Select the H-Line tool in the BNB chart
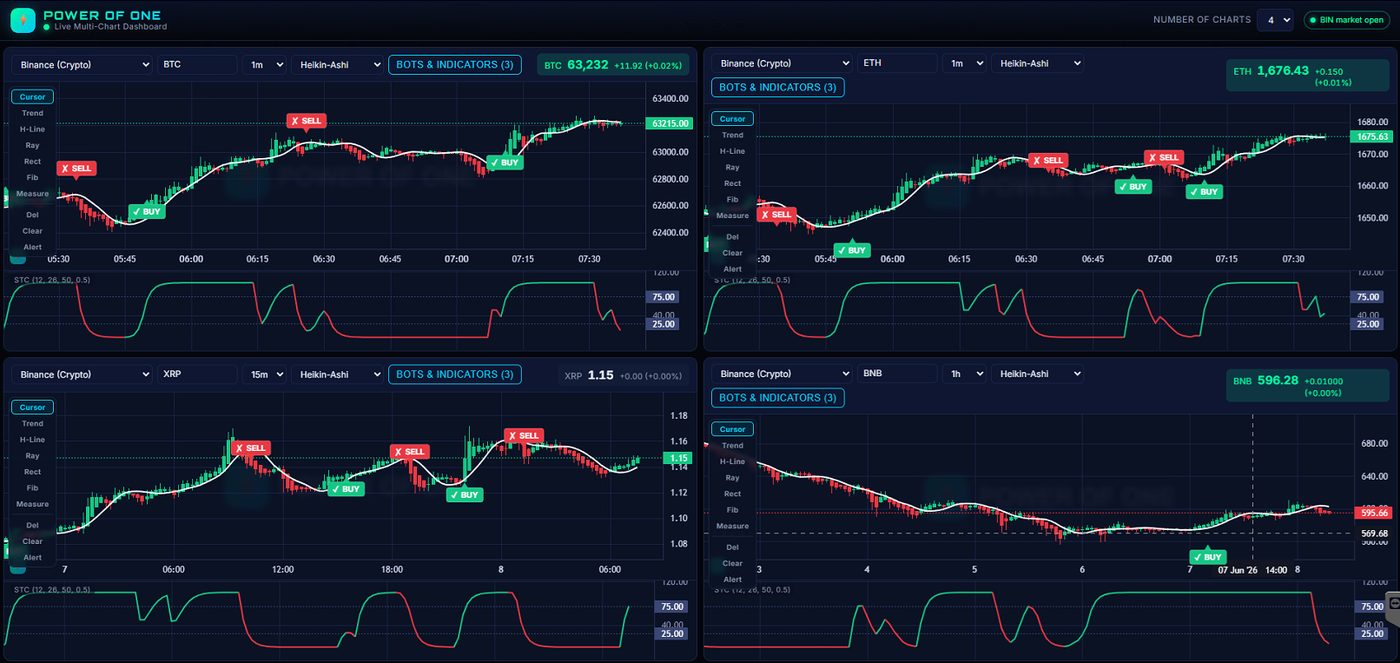The image size is (1400, 663). click(732, 461)
